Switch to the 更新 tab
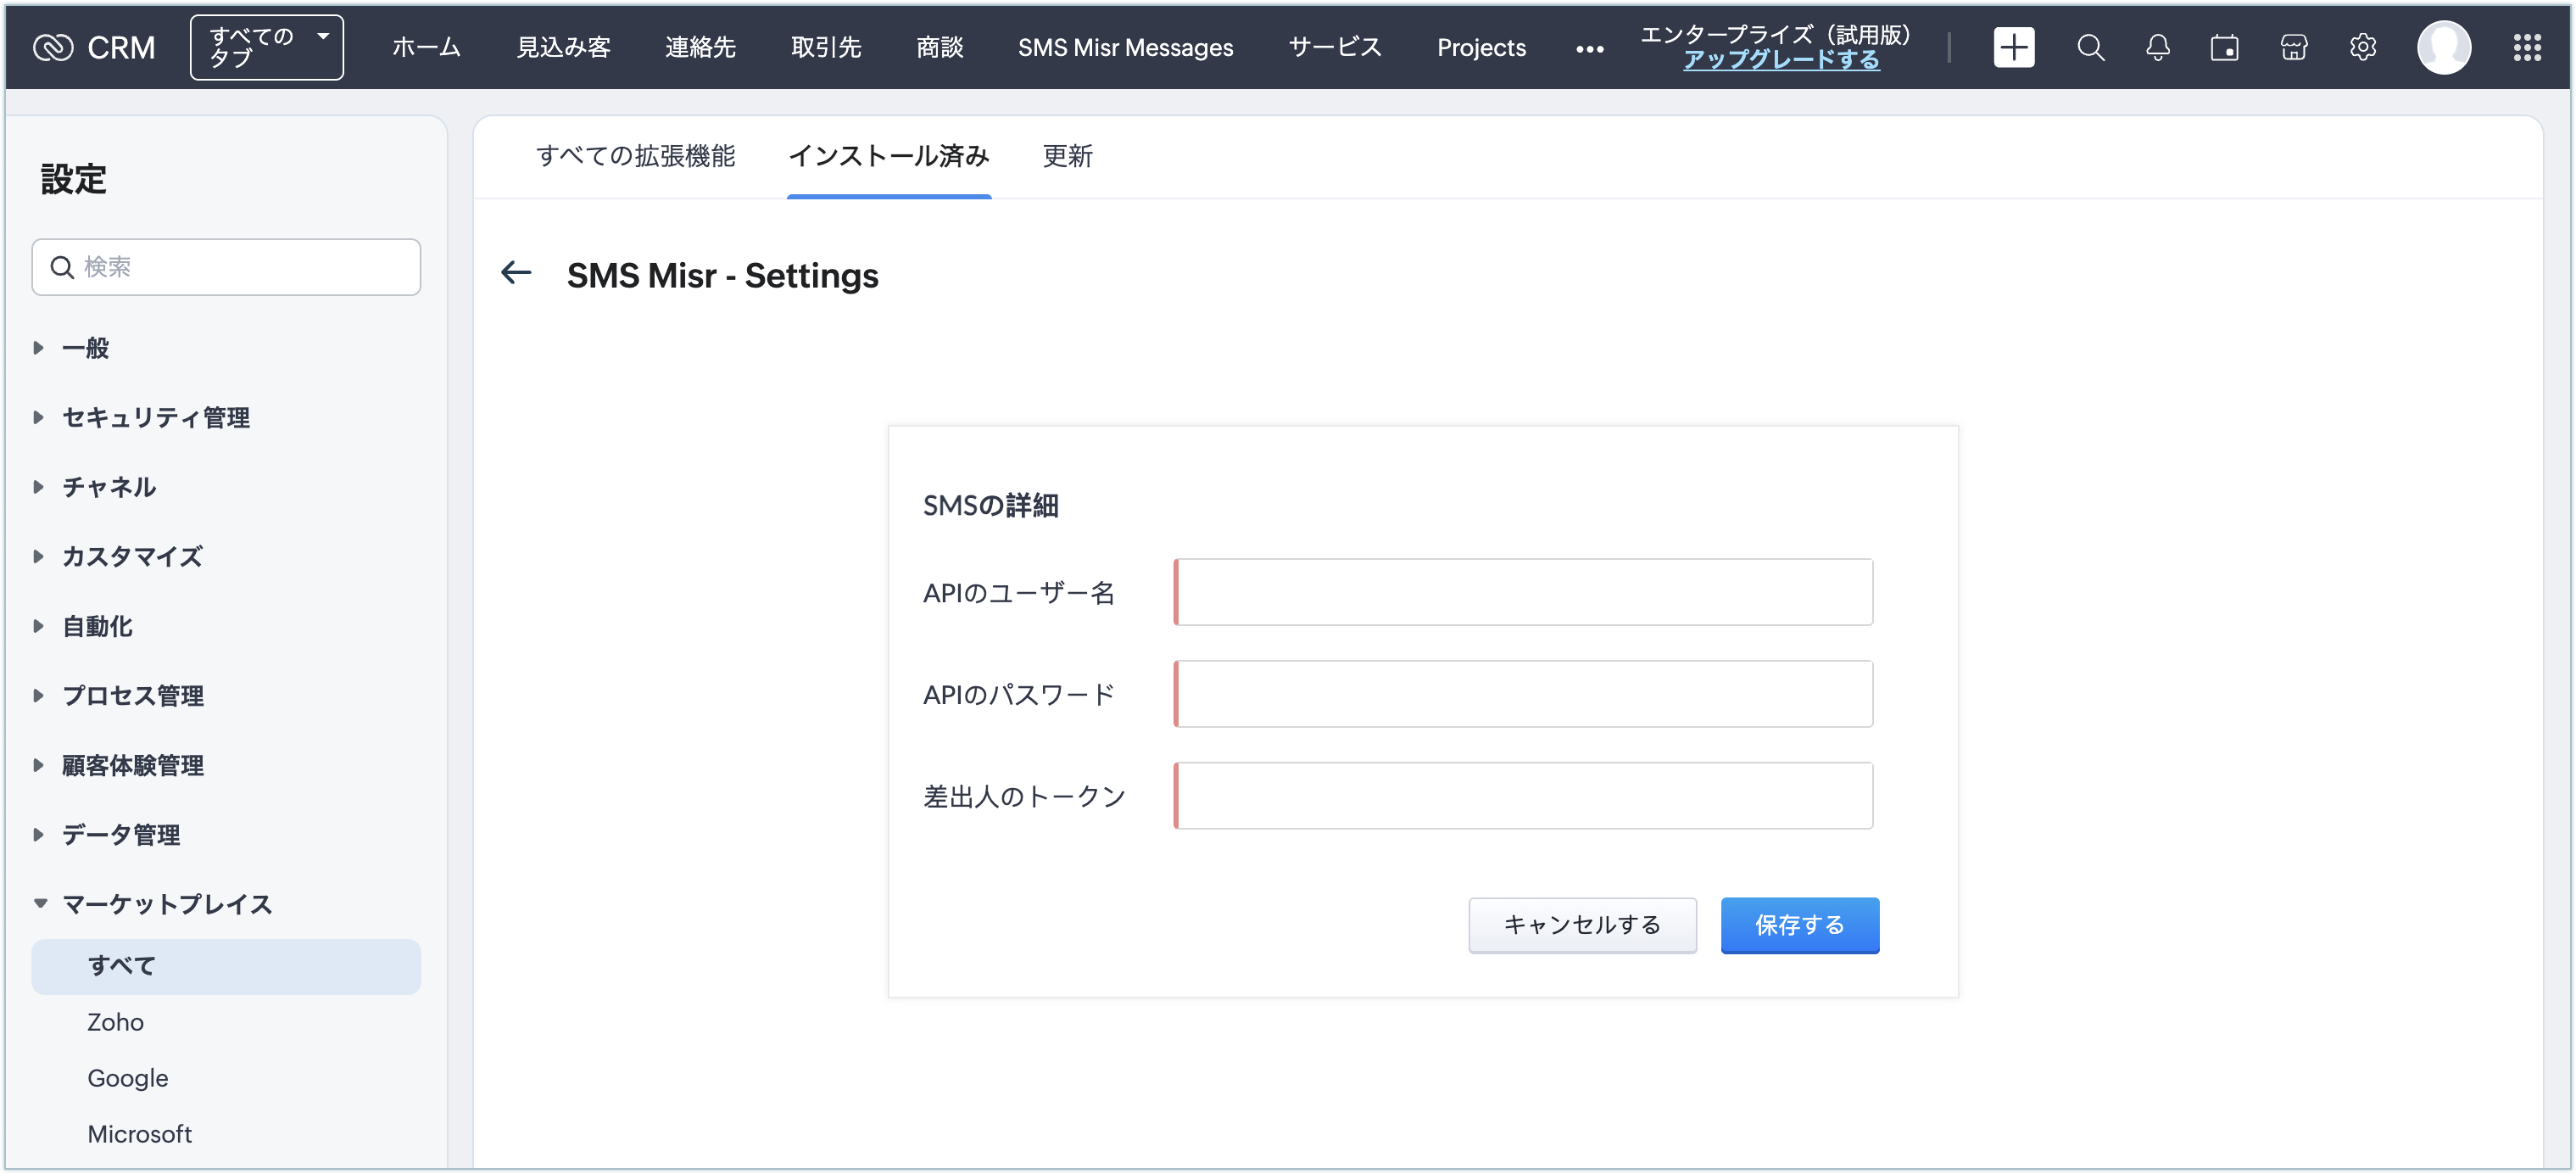 [x=1067, y=156]
